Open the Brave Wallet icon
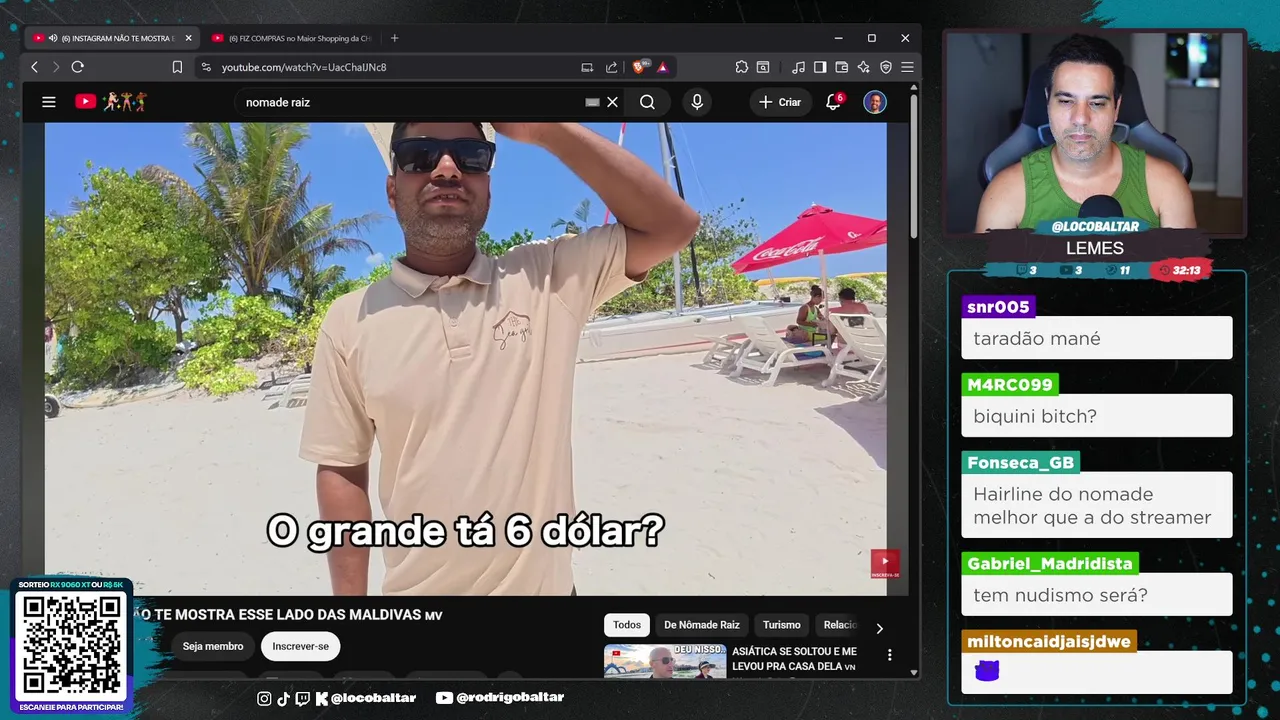 coord(842,67)
